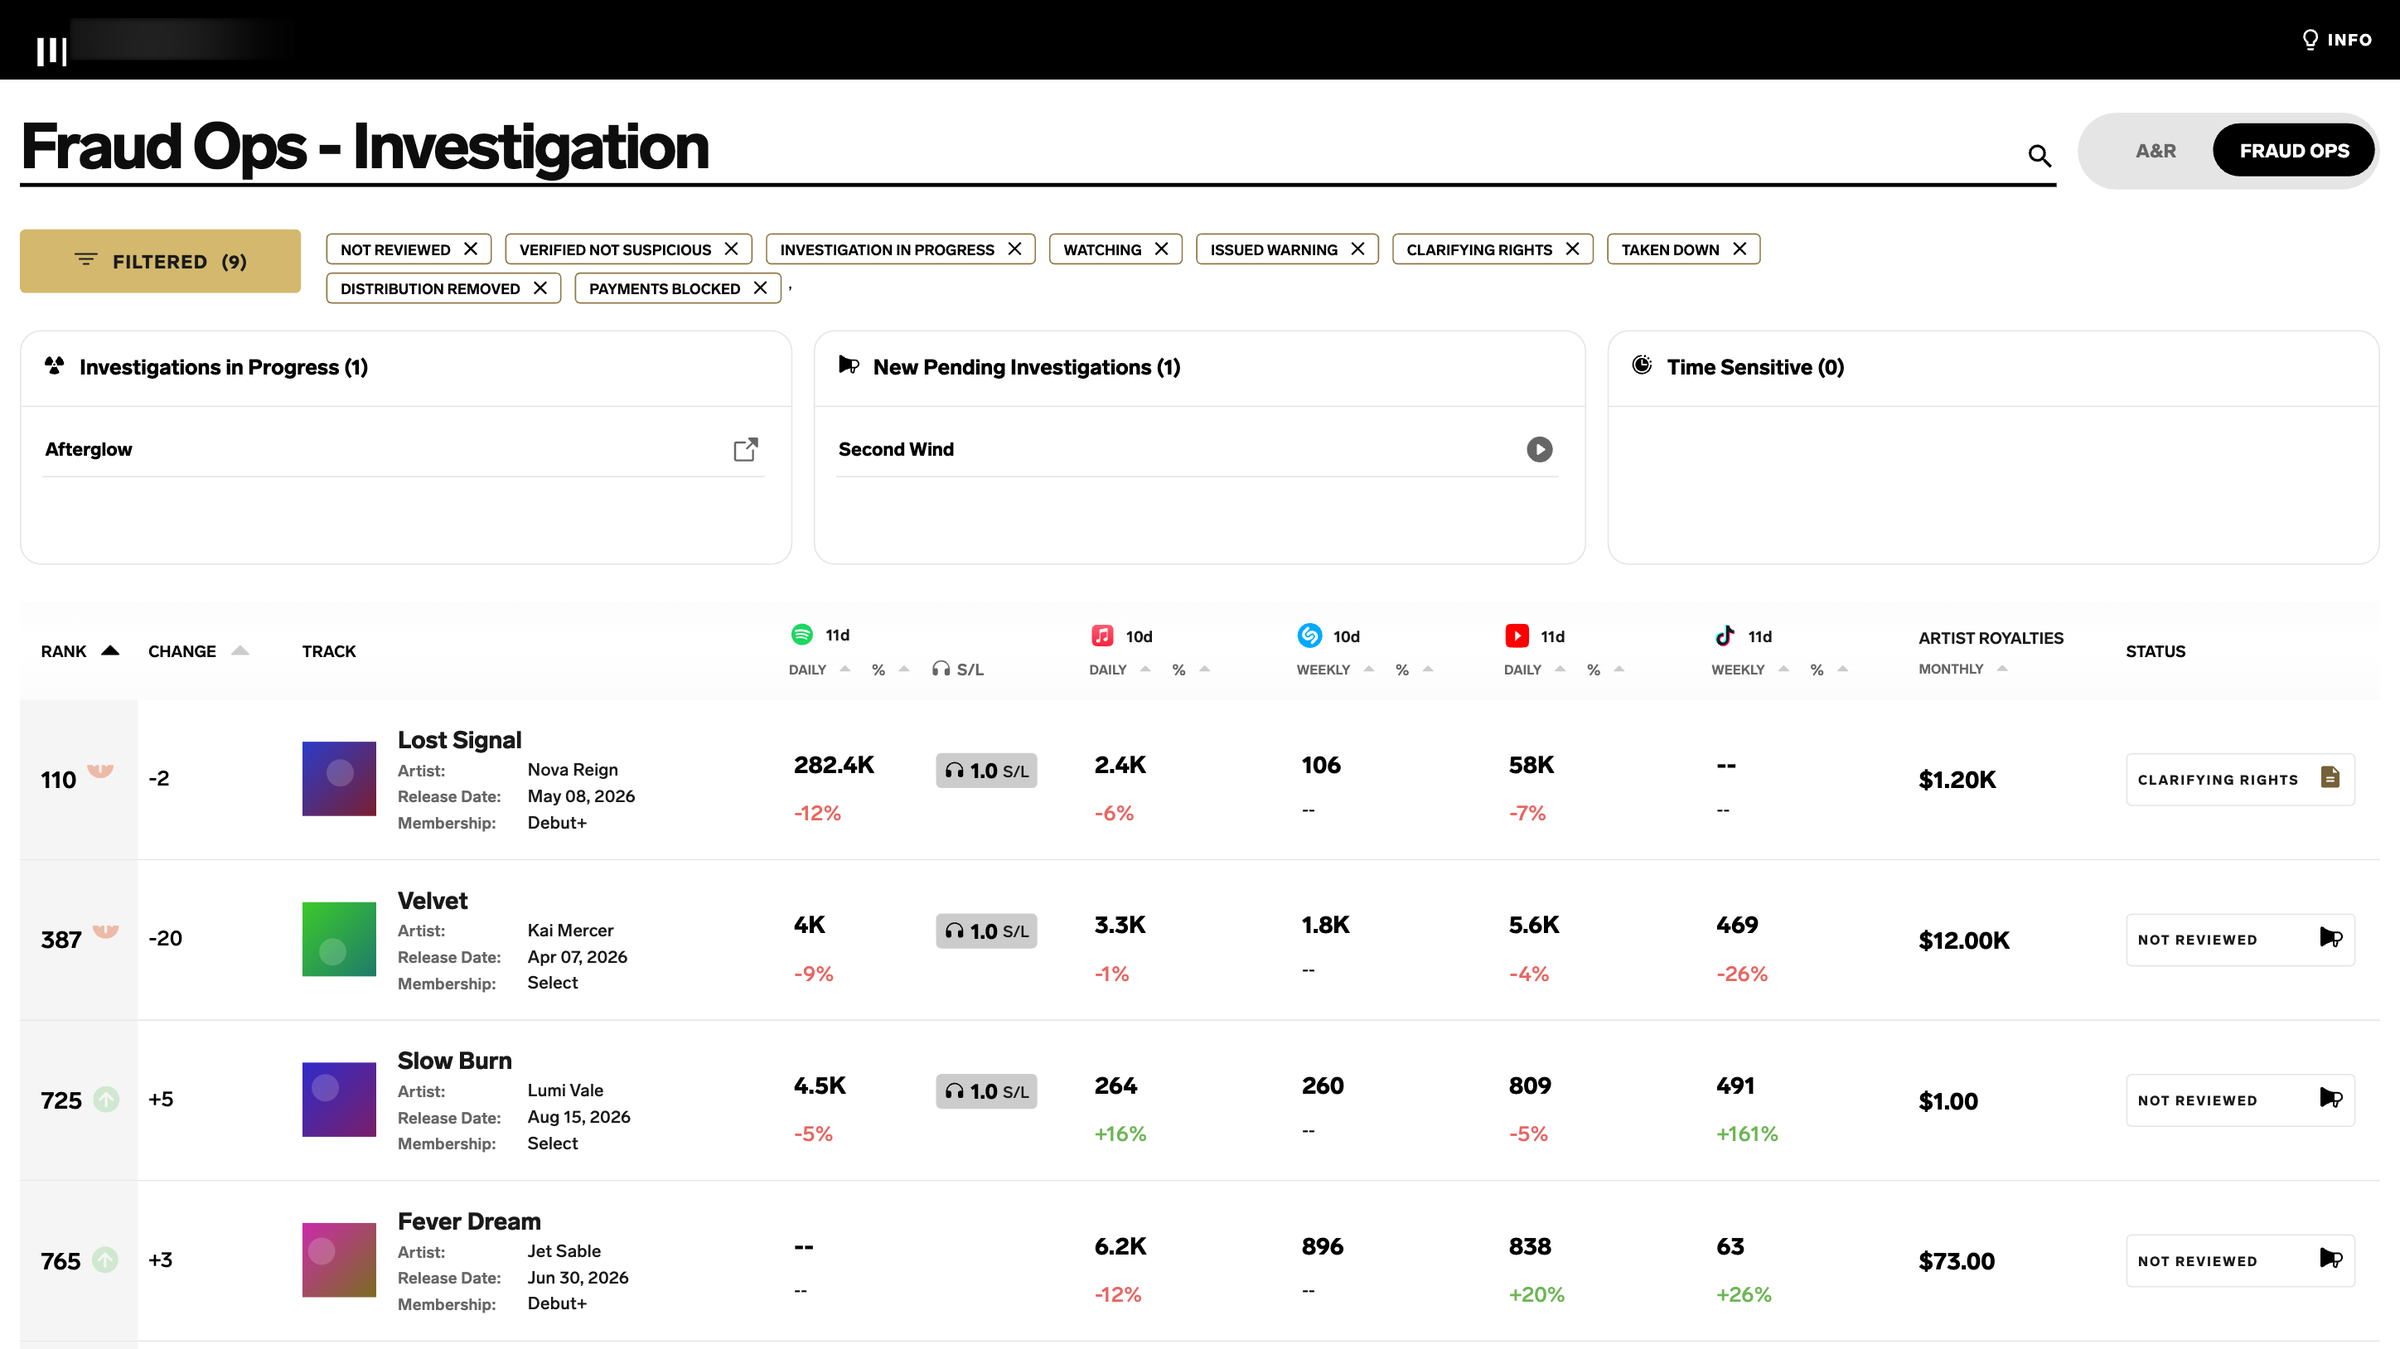Click the $12.00K royalties value

click(x=1963, y=940)
